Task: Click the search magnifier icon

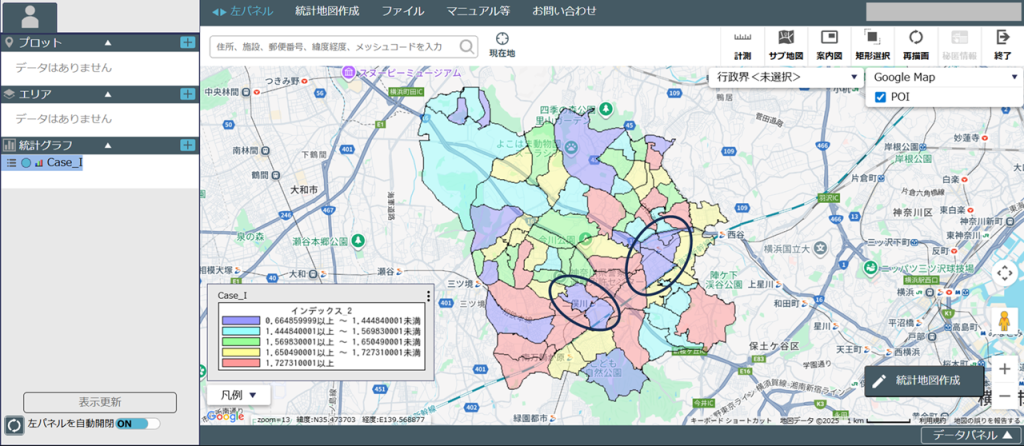Action: (467, 46)
